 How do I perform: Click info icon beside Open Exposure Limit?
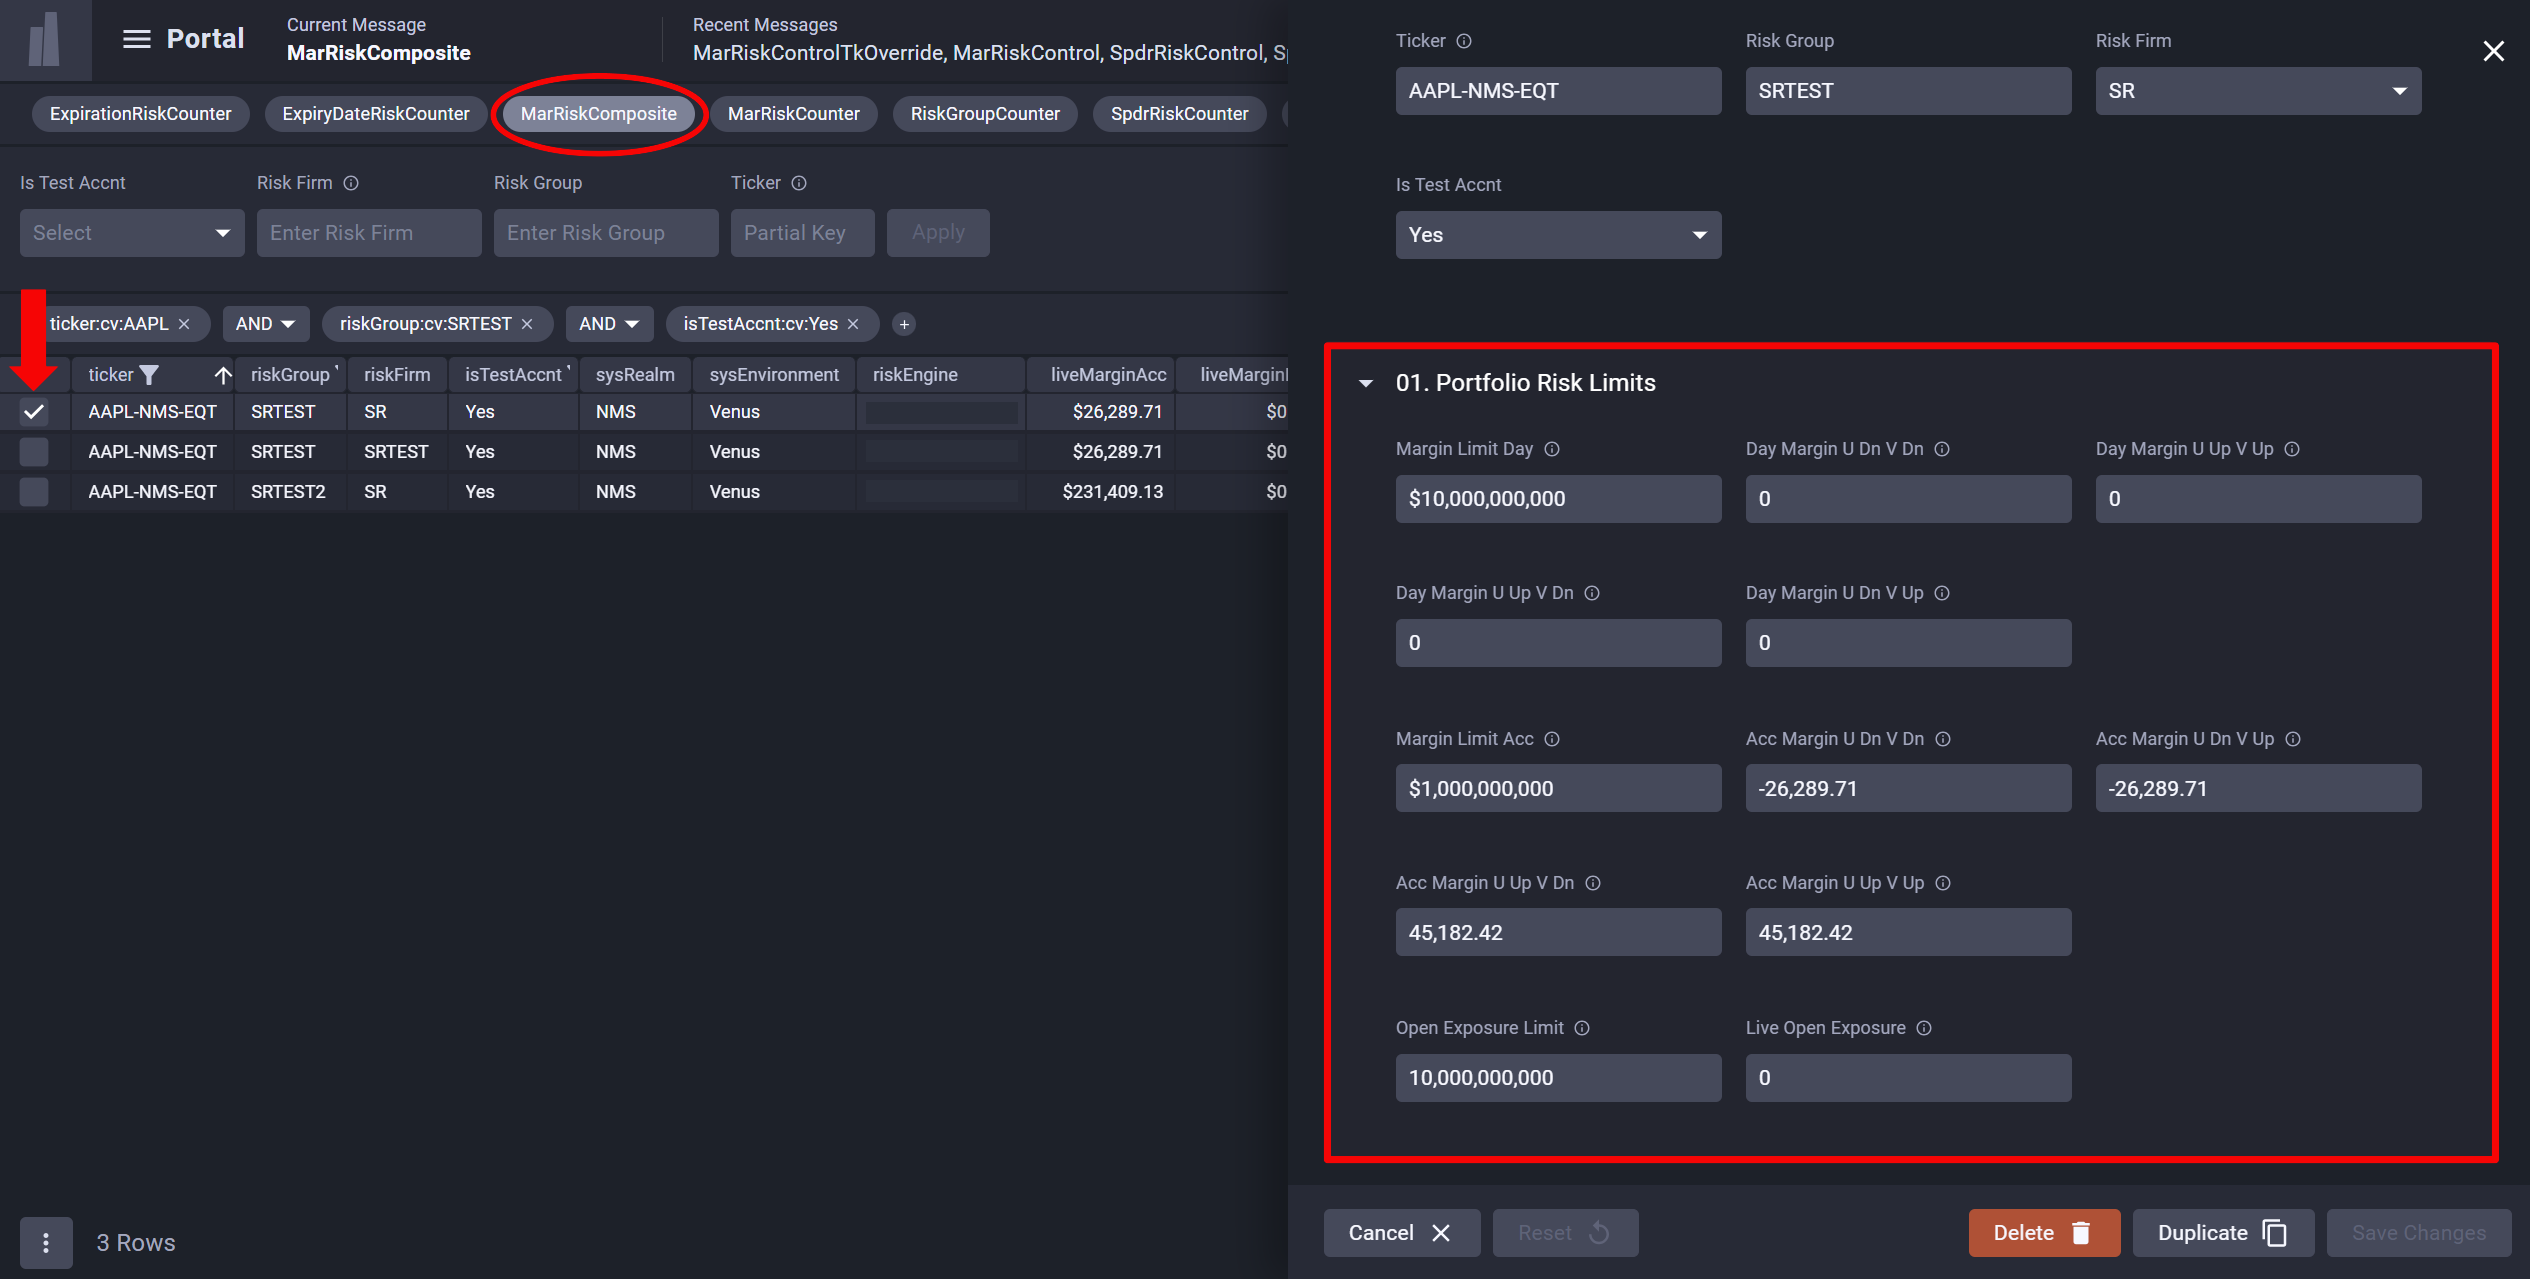click(1582, 1028)
